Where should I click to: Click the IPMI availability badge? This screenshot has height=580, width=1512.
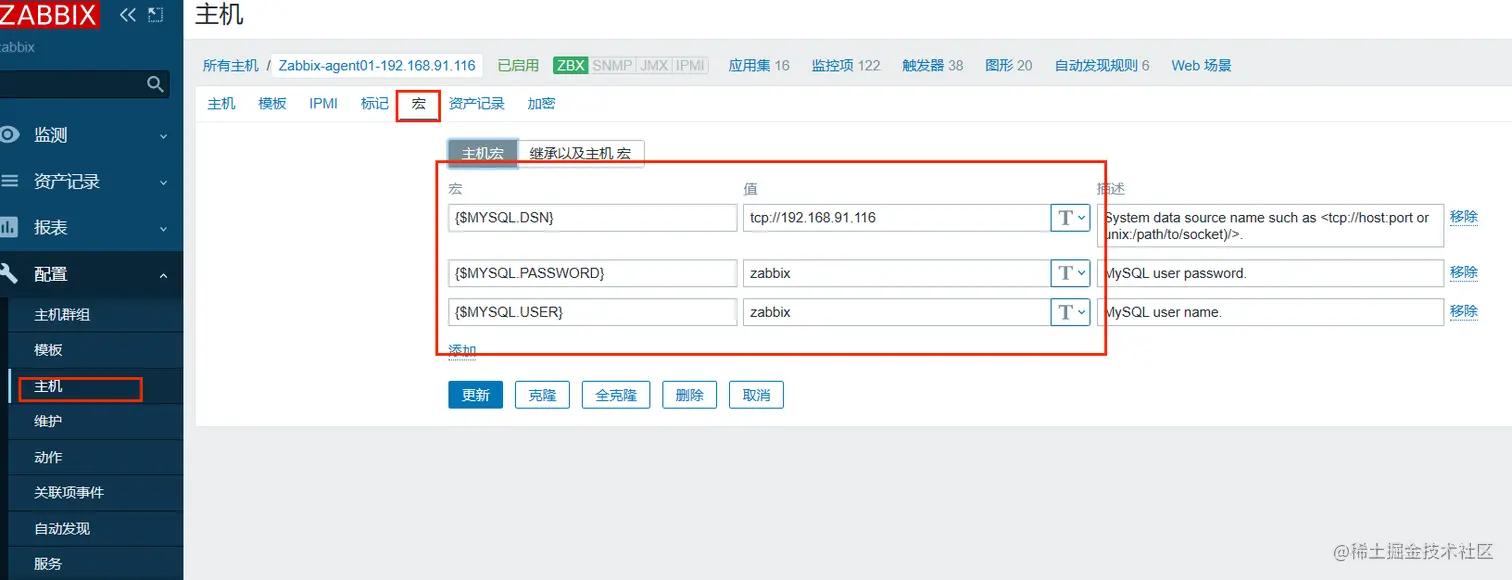(690, 65)
